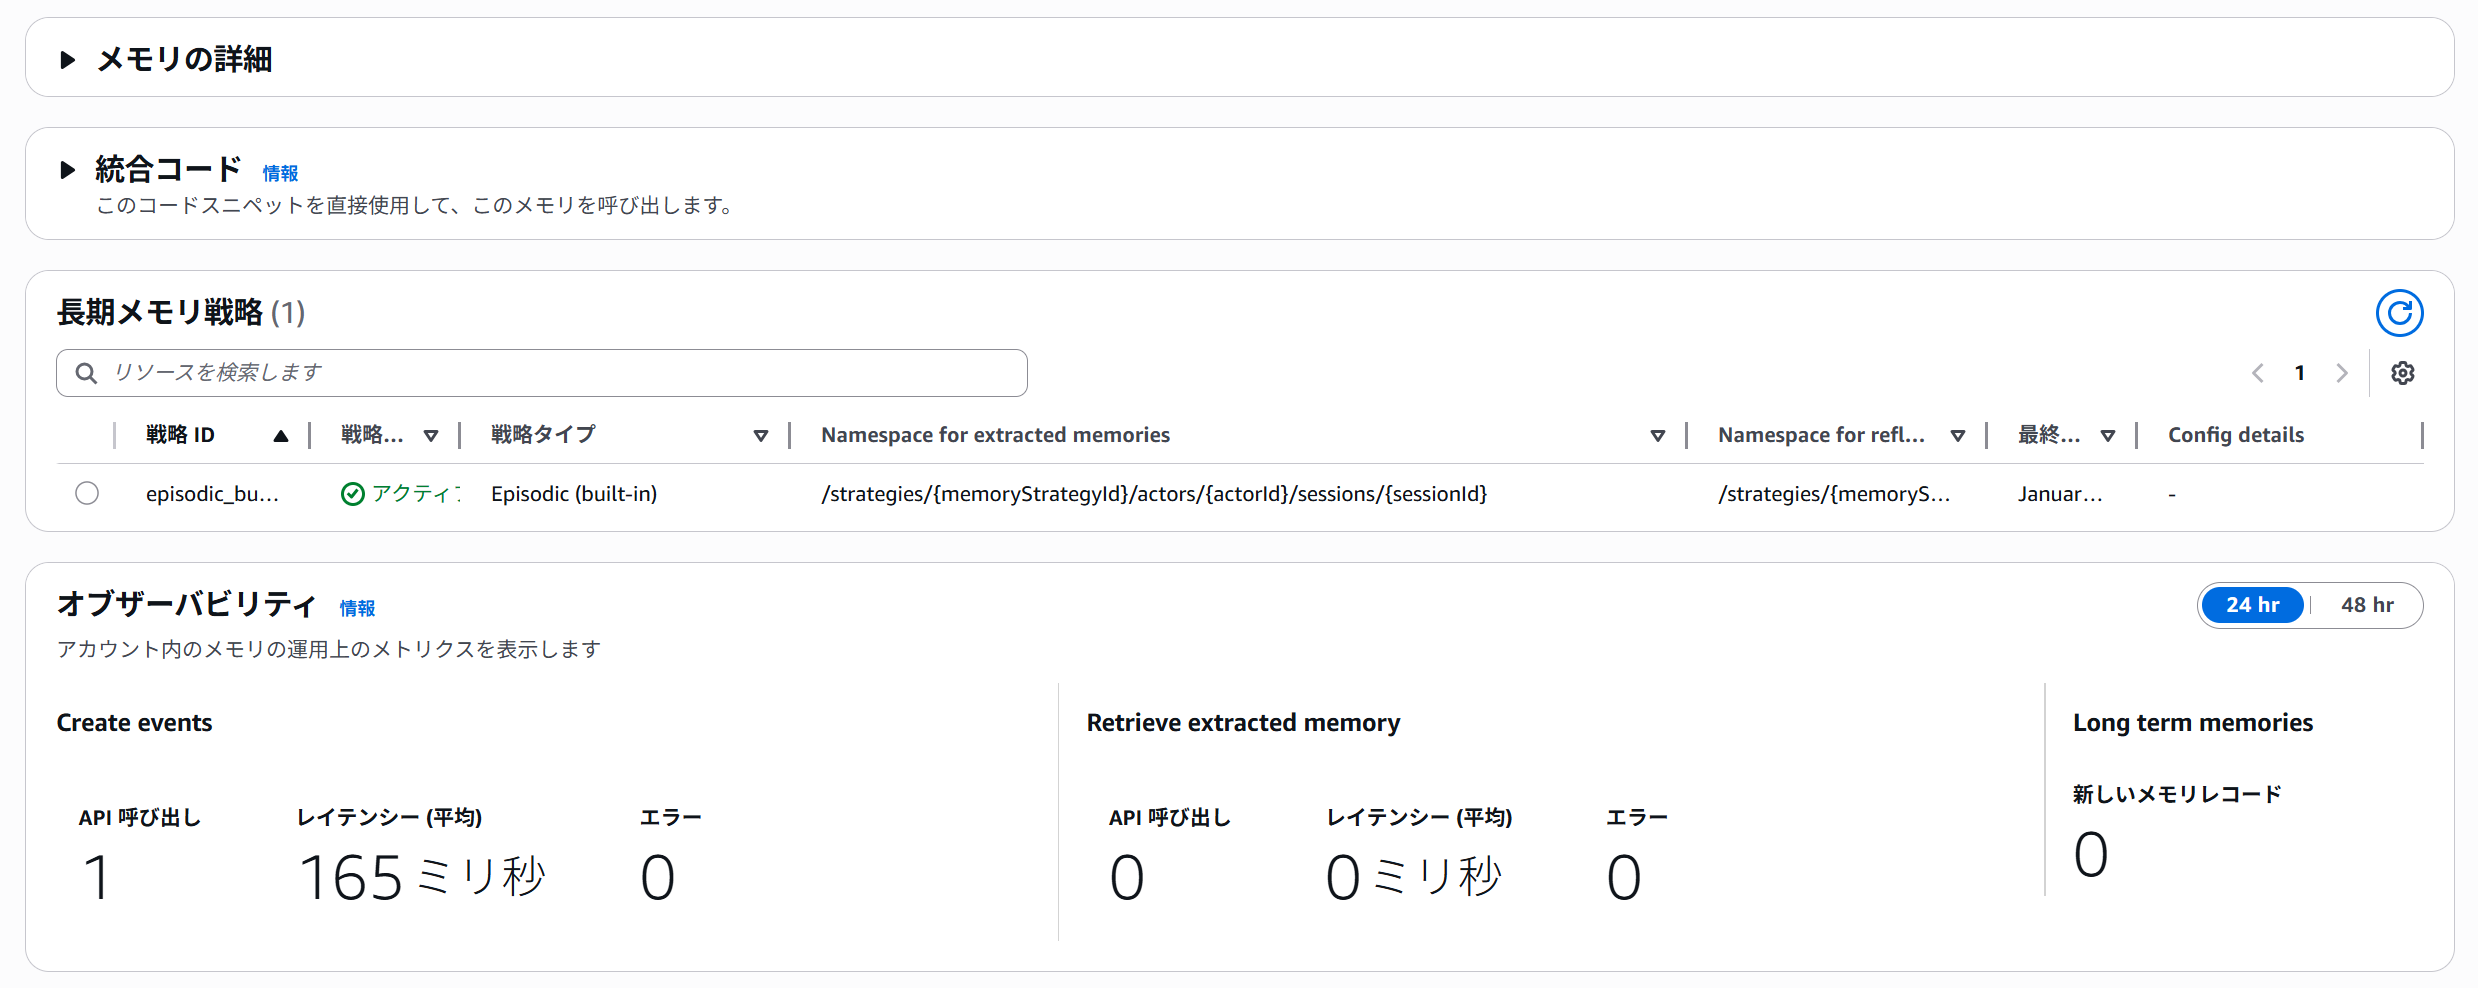Viewport: 2478px width, 988px height.
Task: Sort by 戦略 ID ascending arrow
Action: pyautogui.click(x=281, y=436)
